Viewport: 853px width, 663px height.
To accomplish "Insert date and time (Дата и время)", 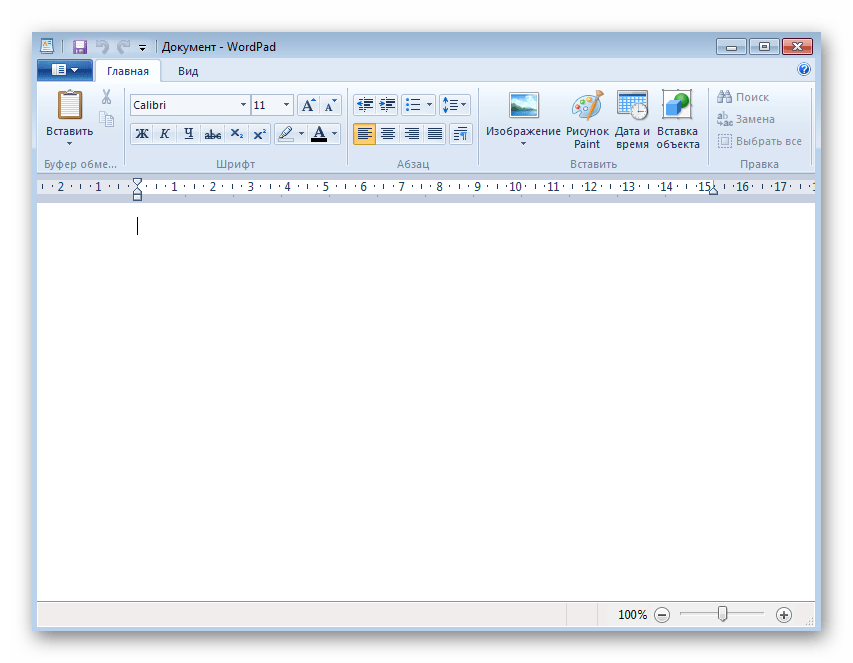I will point(632,119).
